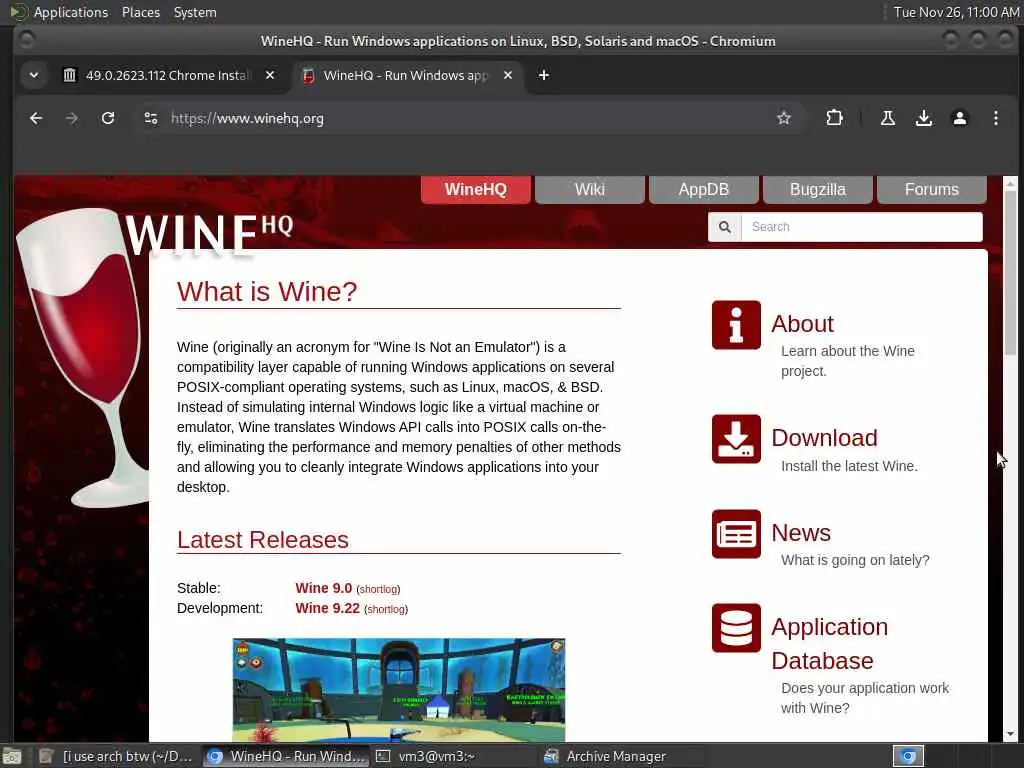Open the Places menu
This screenshot has height=768, width=1024.
point(140,12)
